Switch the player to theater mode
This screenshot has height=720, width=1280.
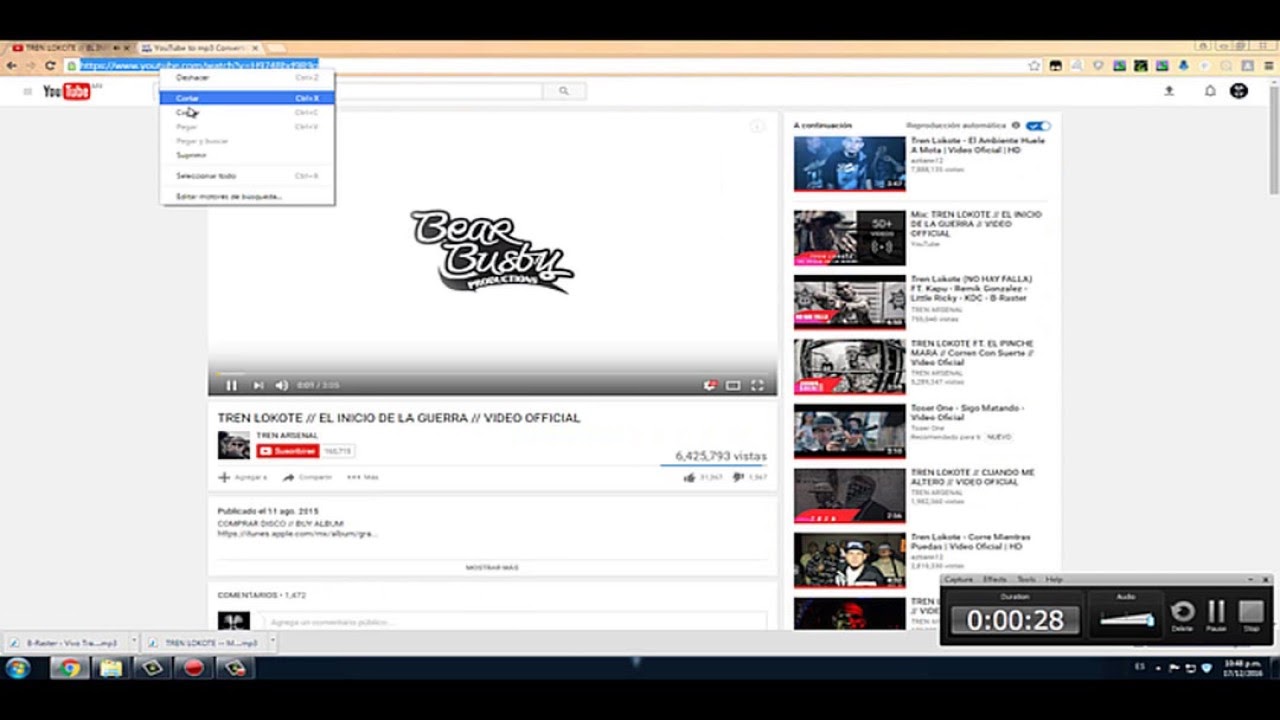click(x=733, y=385)
